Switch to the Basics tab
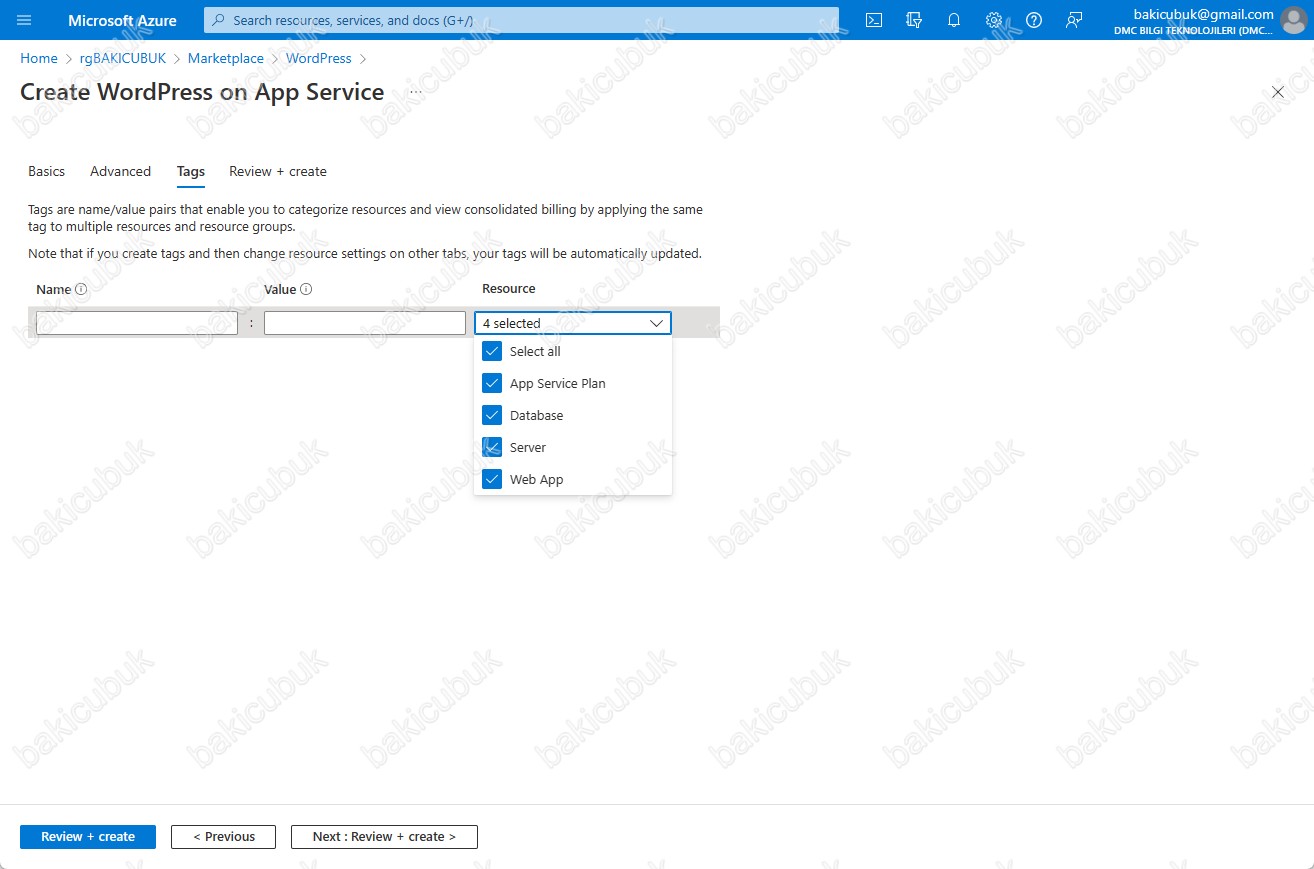The image size is (1314, 869). 46,171
